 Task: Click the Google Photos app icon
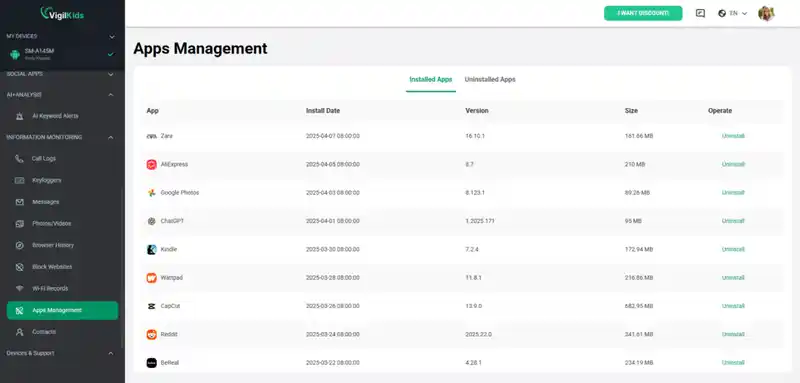pyautogui.click(x=152, y=193)
